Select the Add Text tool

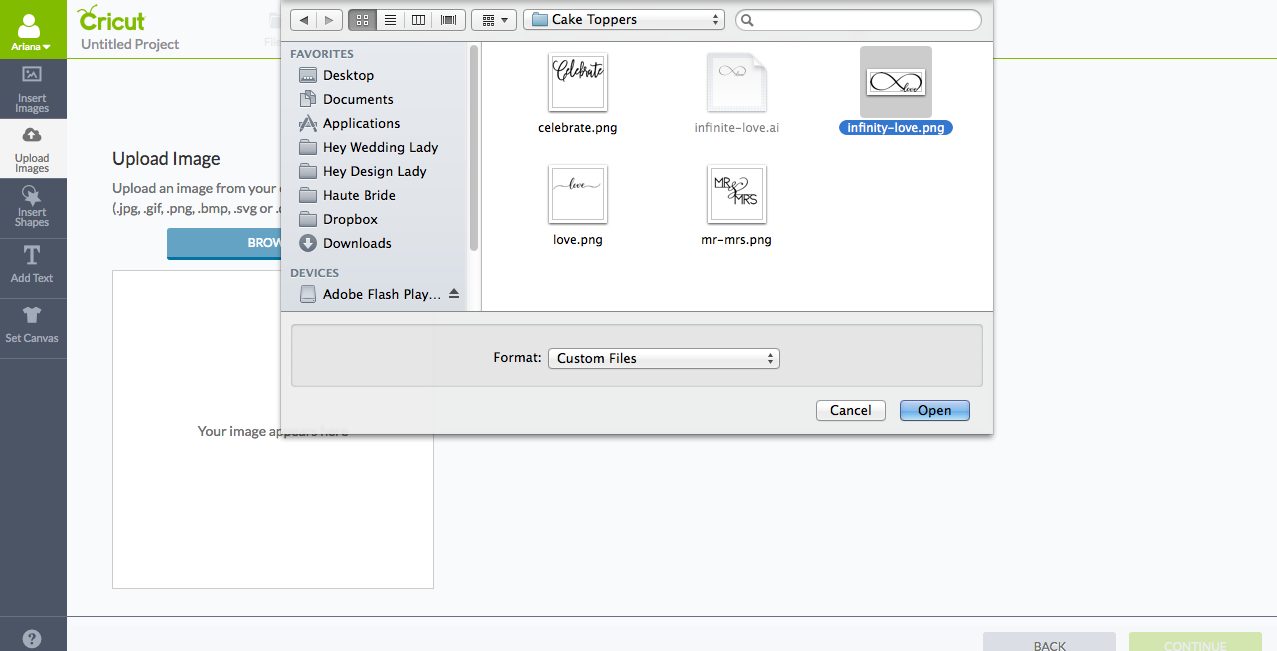tap(32, 265)
